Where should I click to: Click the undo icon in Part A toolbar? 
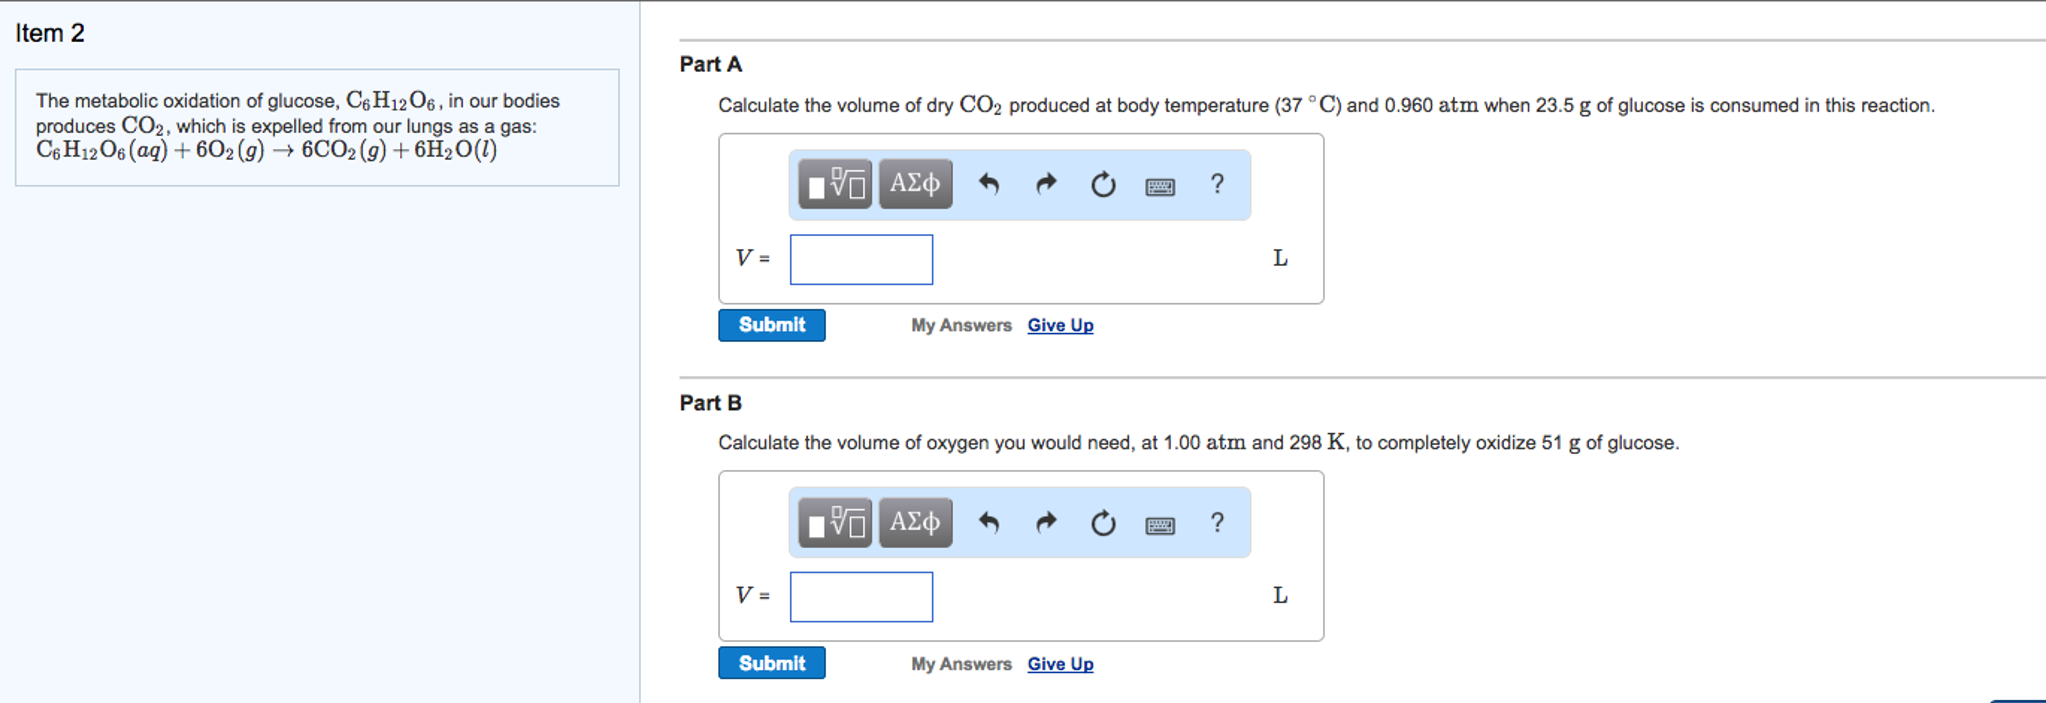pyautogui.click(x=988, y=184)
